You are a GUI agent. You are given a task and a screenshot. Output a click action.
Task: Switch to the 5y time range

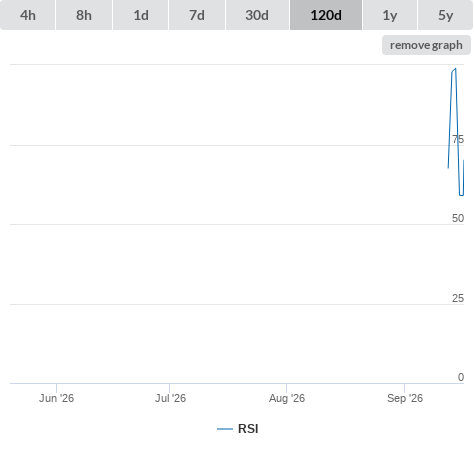(445, 15)
